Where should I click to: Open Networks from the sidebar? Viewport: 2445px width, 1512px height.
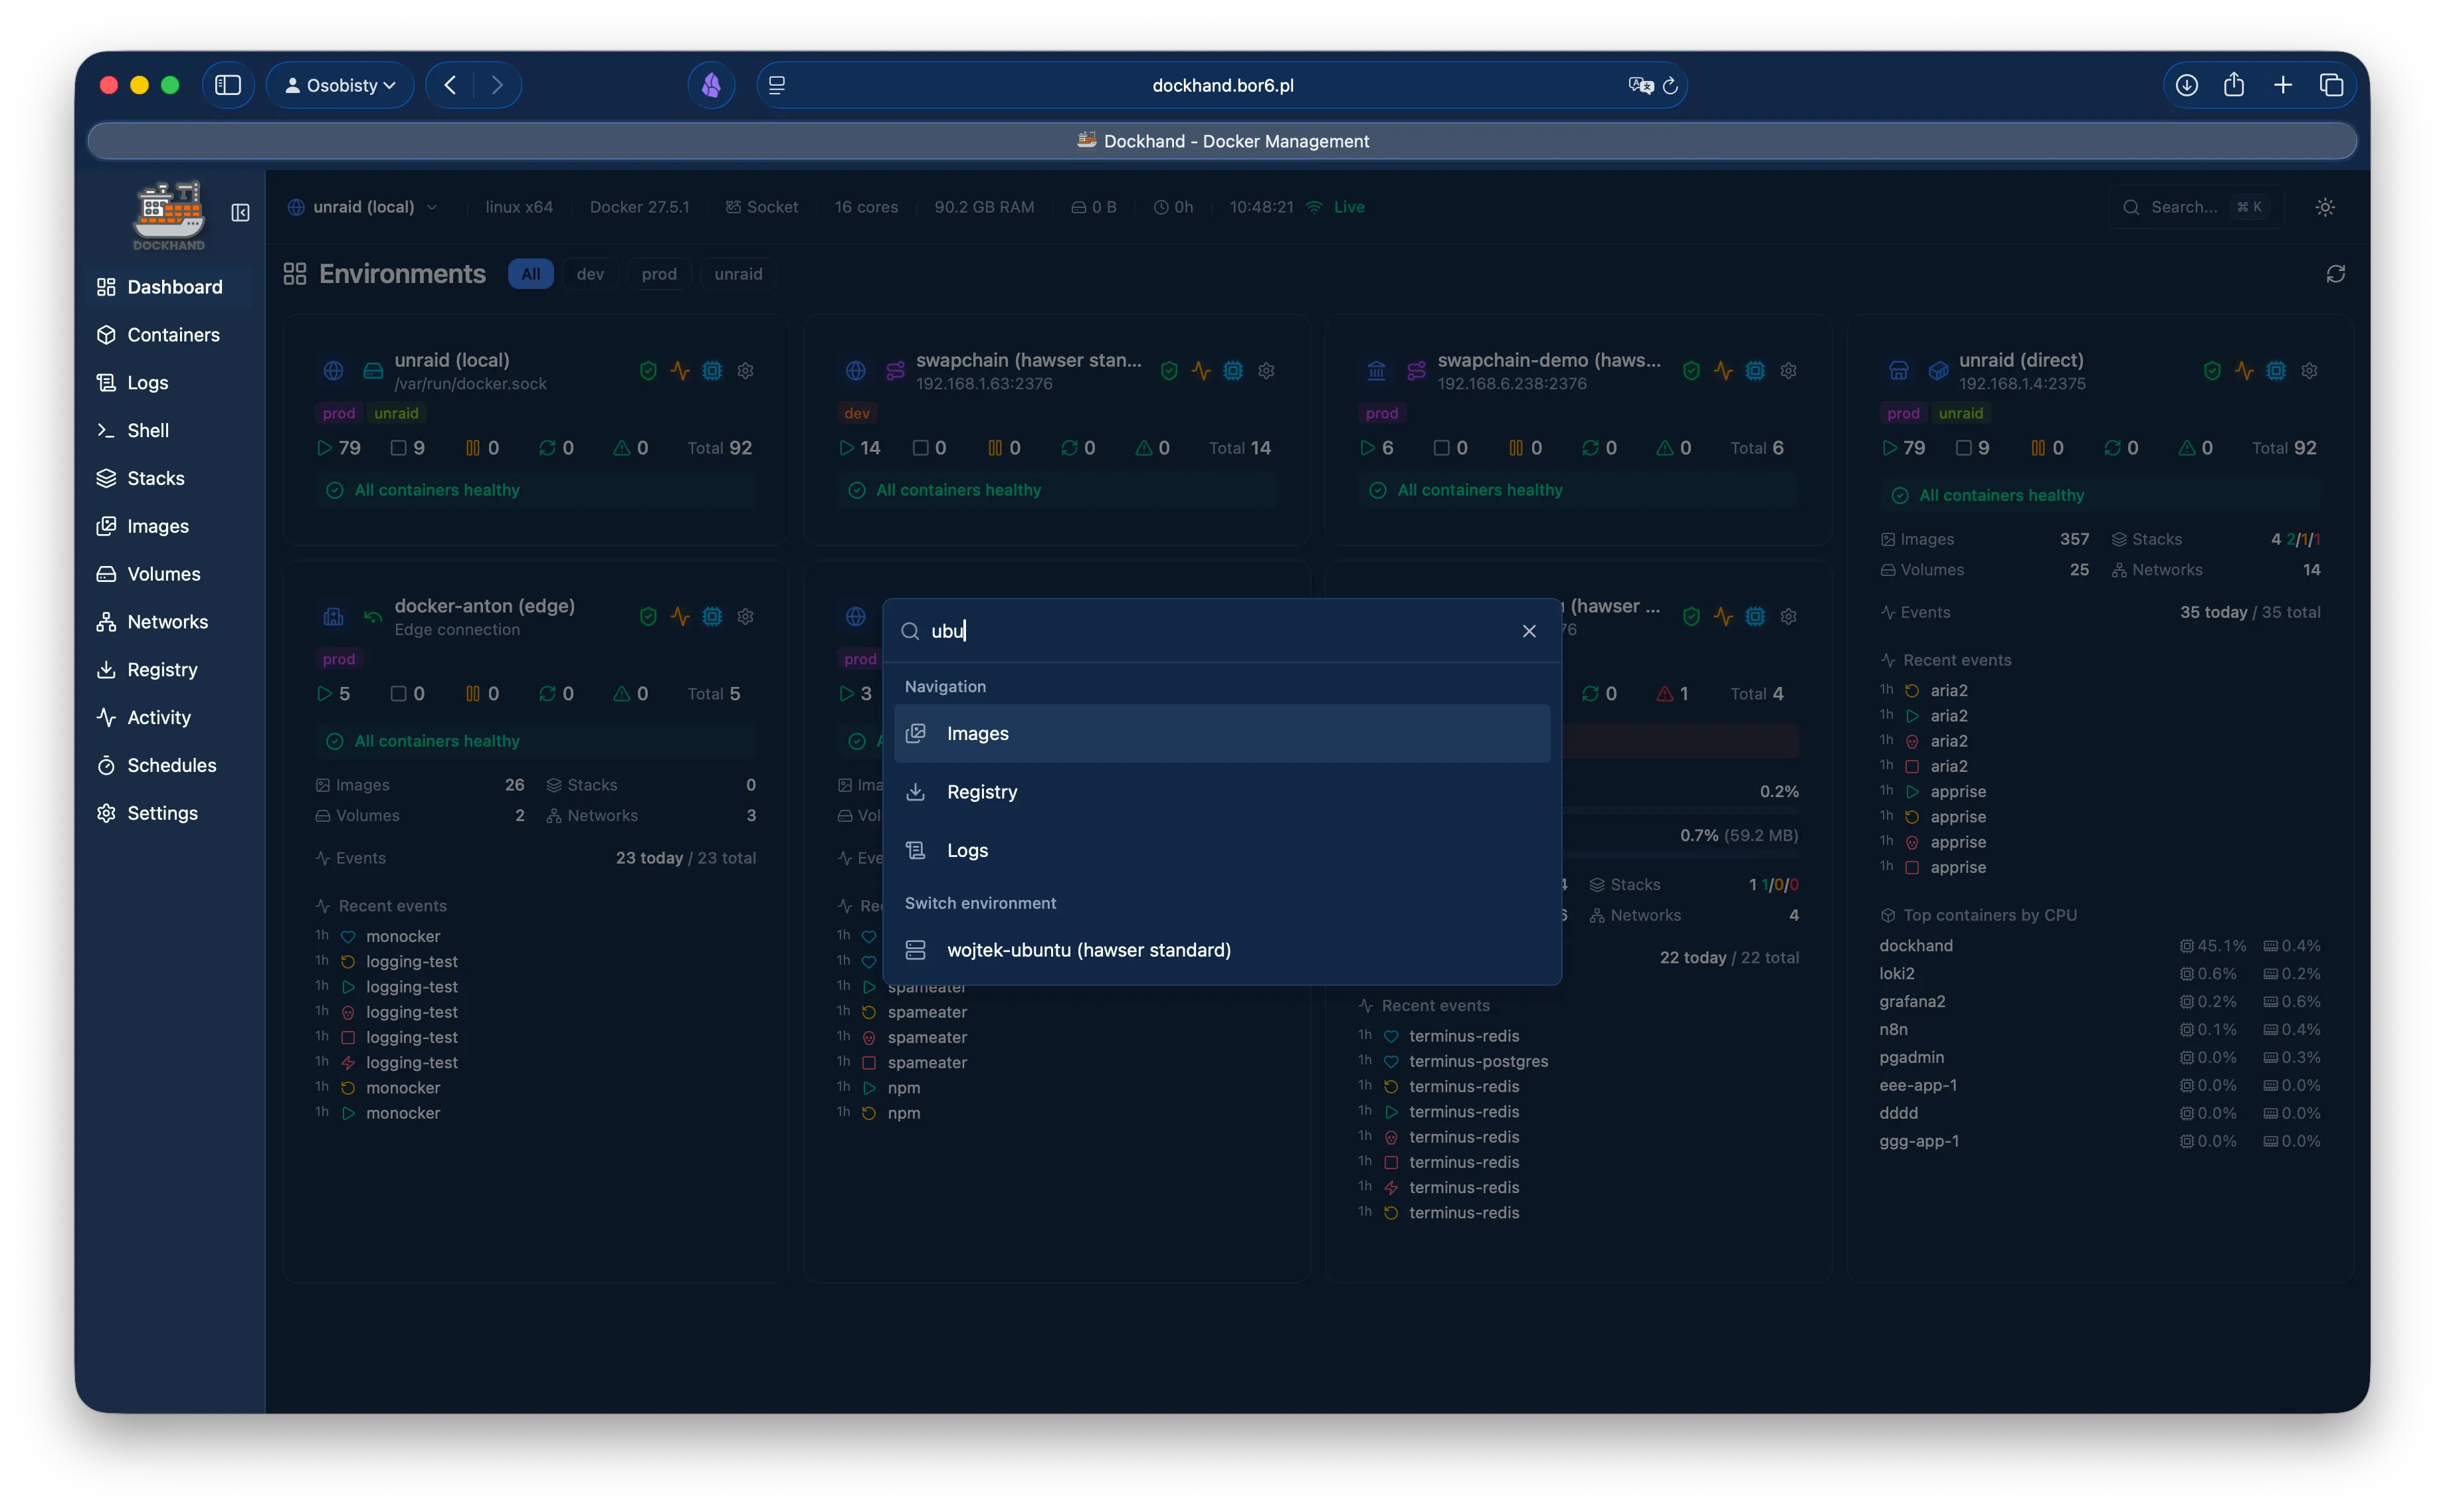(x=166, y=621)
